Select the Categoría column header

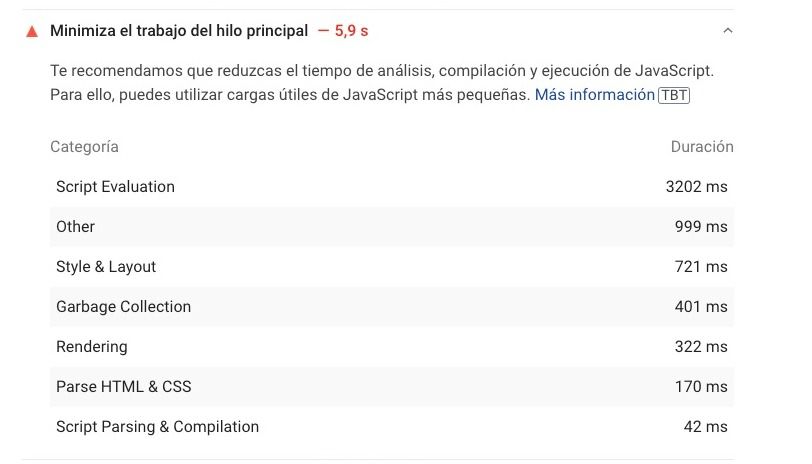(84, 147)
